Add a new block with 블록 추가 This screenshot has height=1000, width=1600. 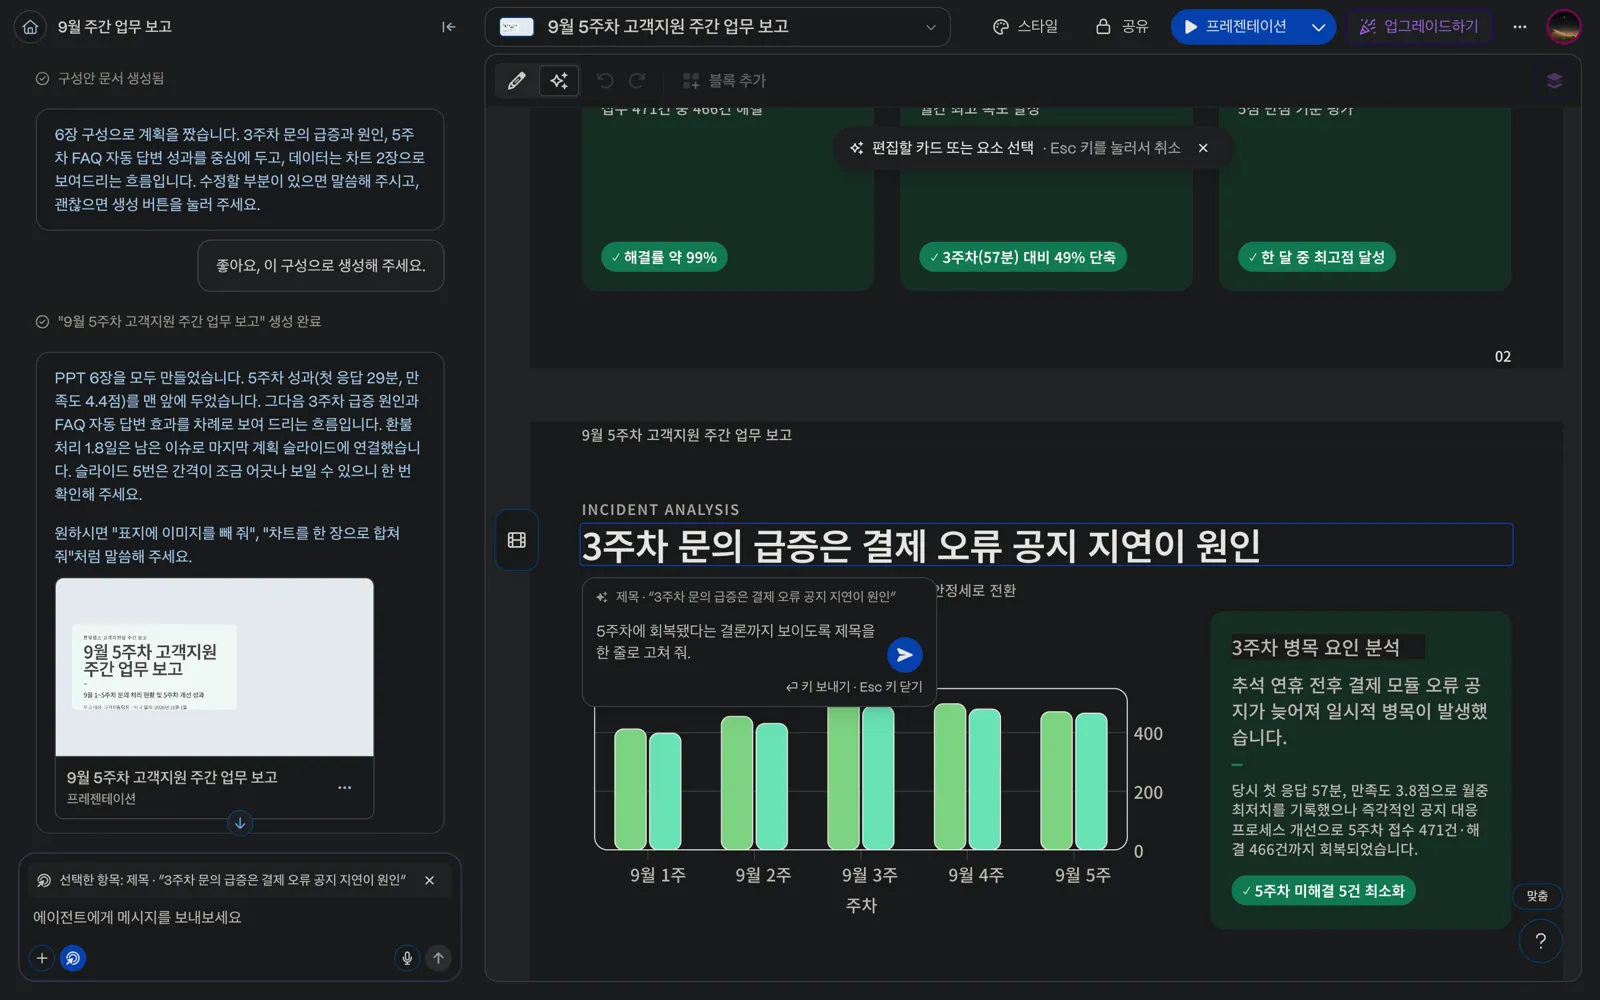click(724, 80)
